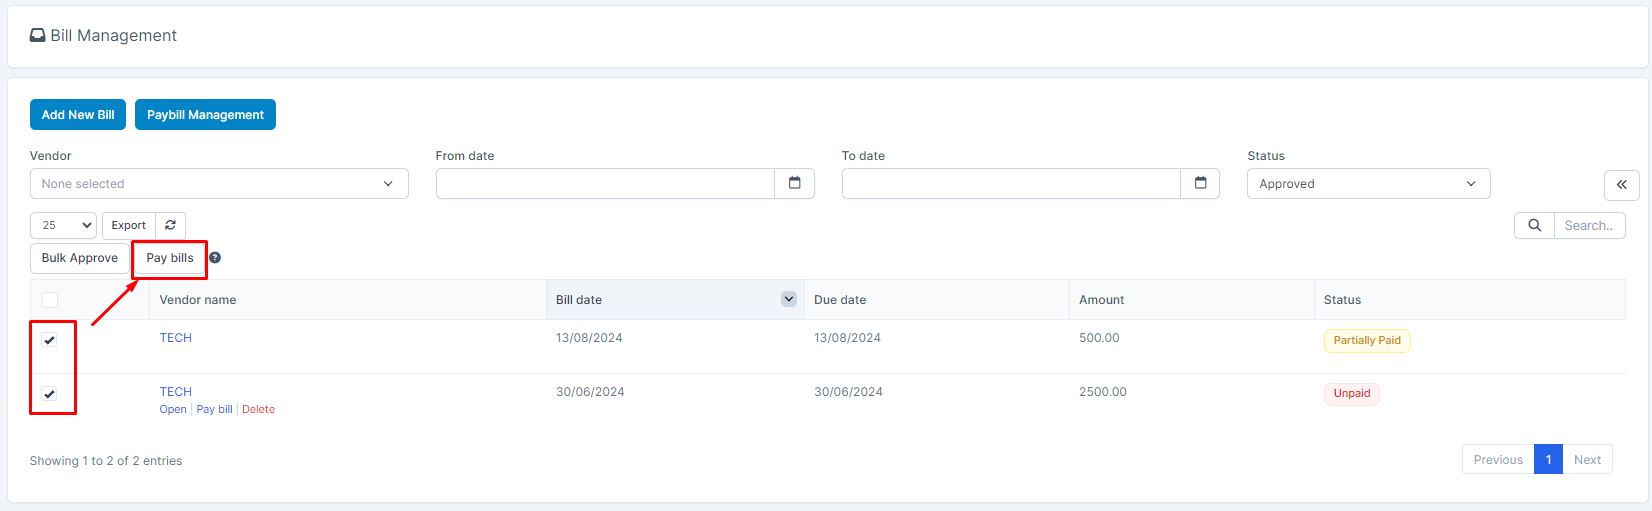Image resolution: width=1652 pixels, height=511 pixels.
Task: Click the refresh table icon
Action: [170, 225]
